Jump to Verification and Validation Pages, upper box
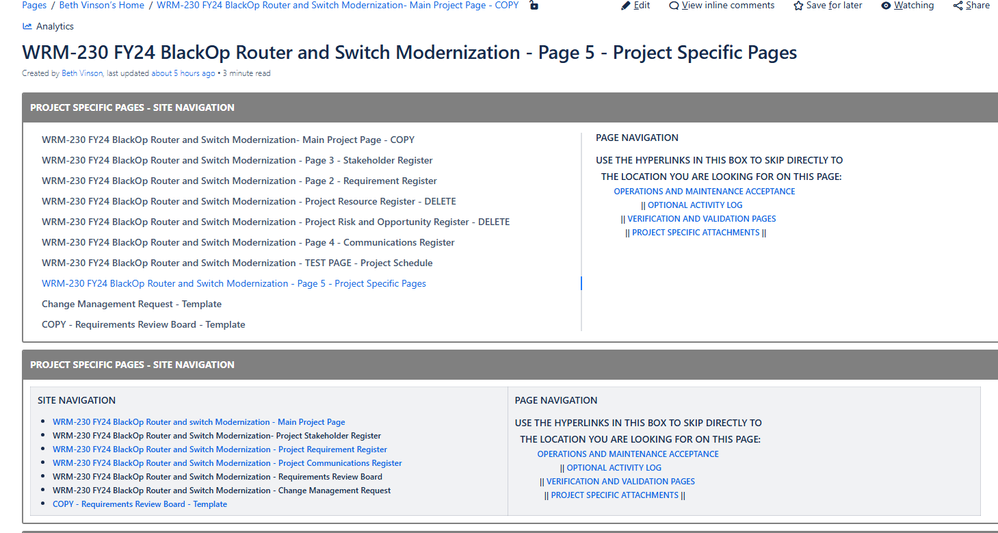The image size is (998, 533). (701, 218)
